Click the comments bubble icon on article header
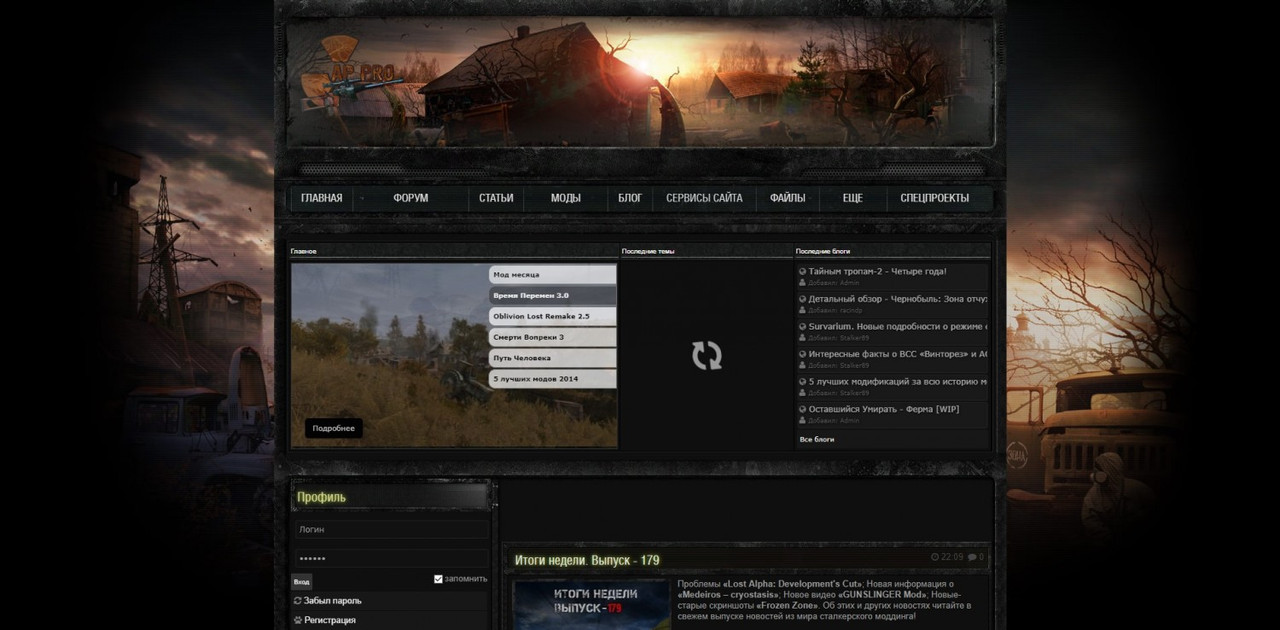This screenshot has width=1280, height=630. coord(972,557)
